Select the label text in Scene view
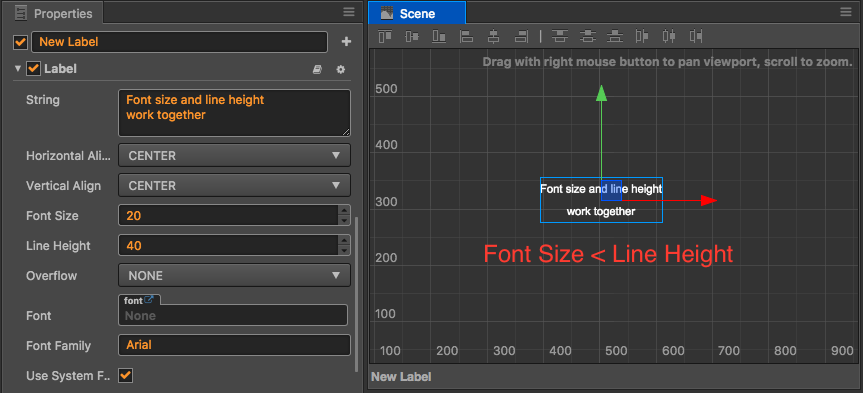863x393 pixels. pos(601,200)
